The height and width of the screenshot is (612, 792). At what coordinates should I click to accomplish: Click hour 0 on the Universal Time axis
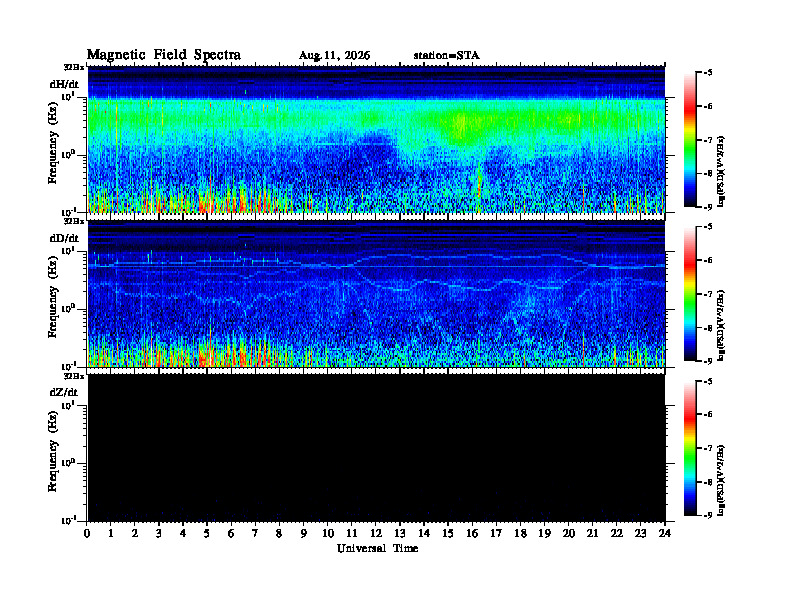pos(87,534)
